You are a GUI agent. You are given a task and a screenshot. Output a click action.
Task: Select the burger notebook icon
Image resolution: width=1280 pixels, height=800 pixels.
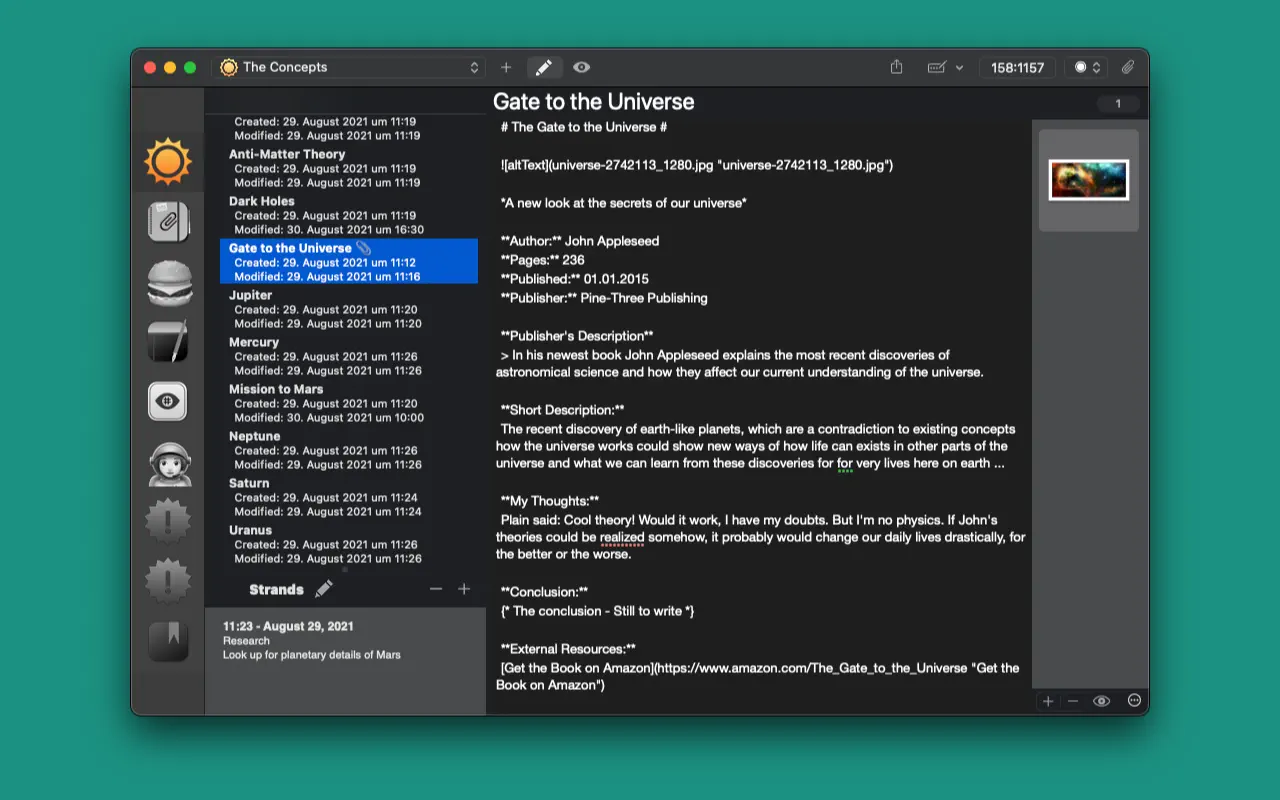[168, 282]
